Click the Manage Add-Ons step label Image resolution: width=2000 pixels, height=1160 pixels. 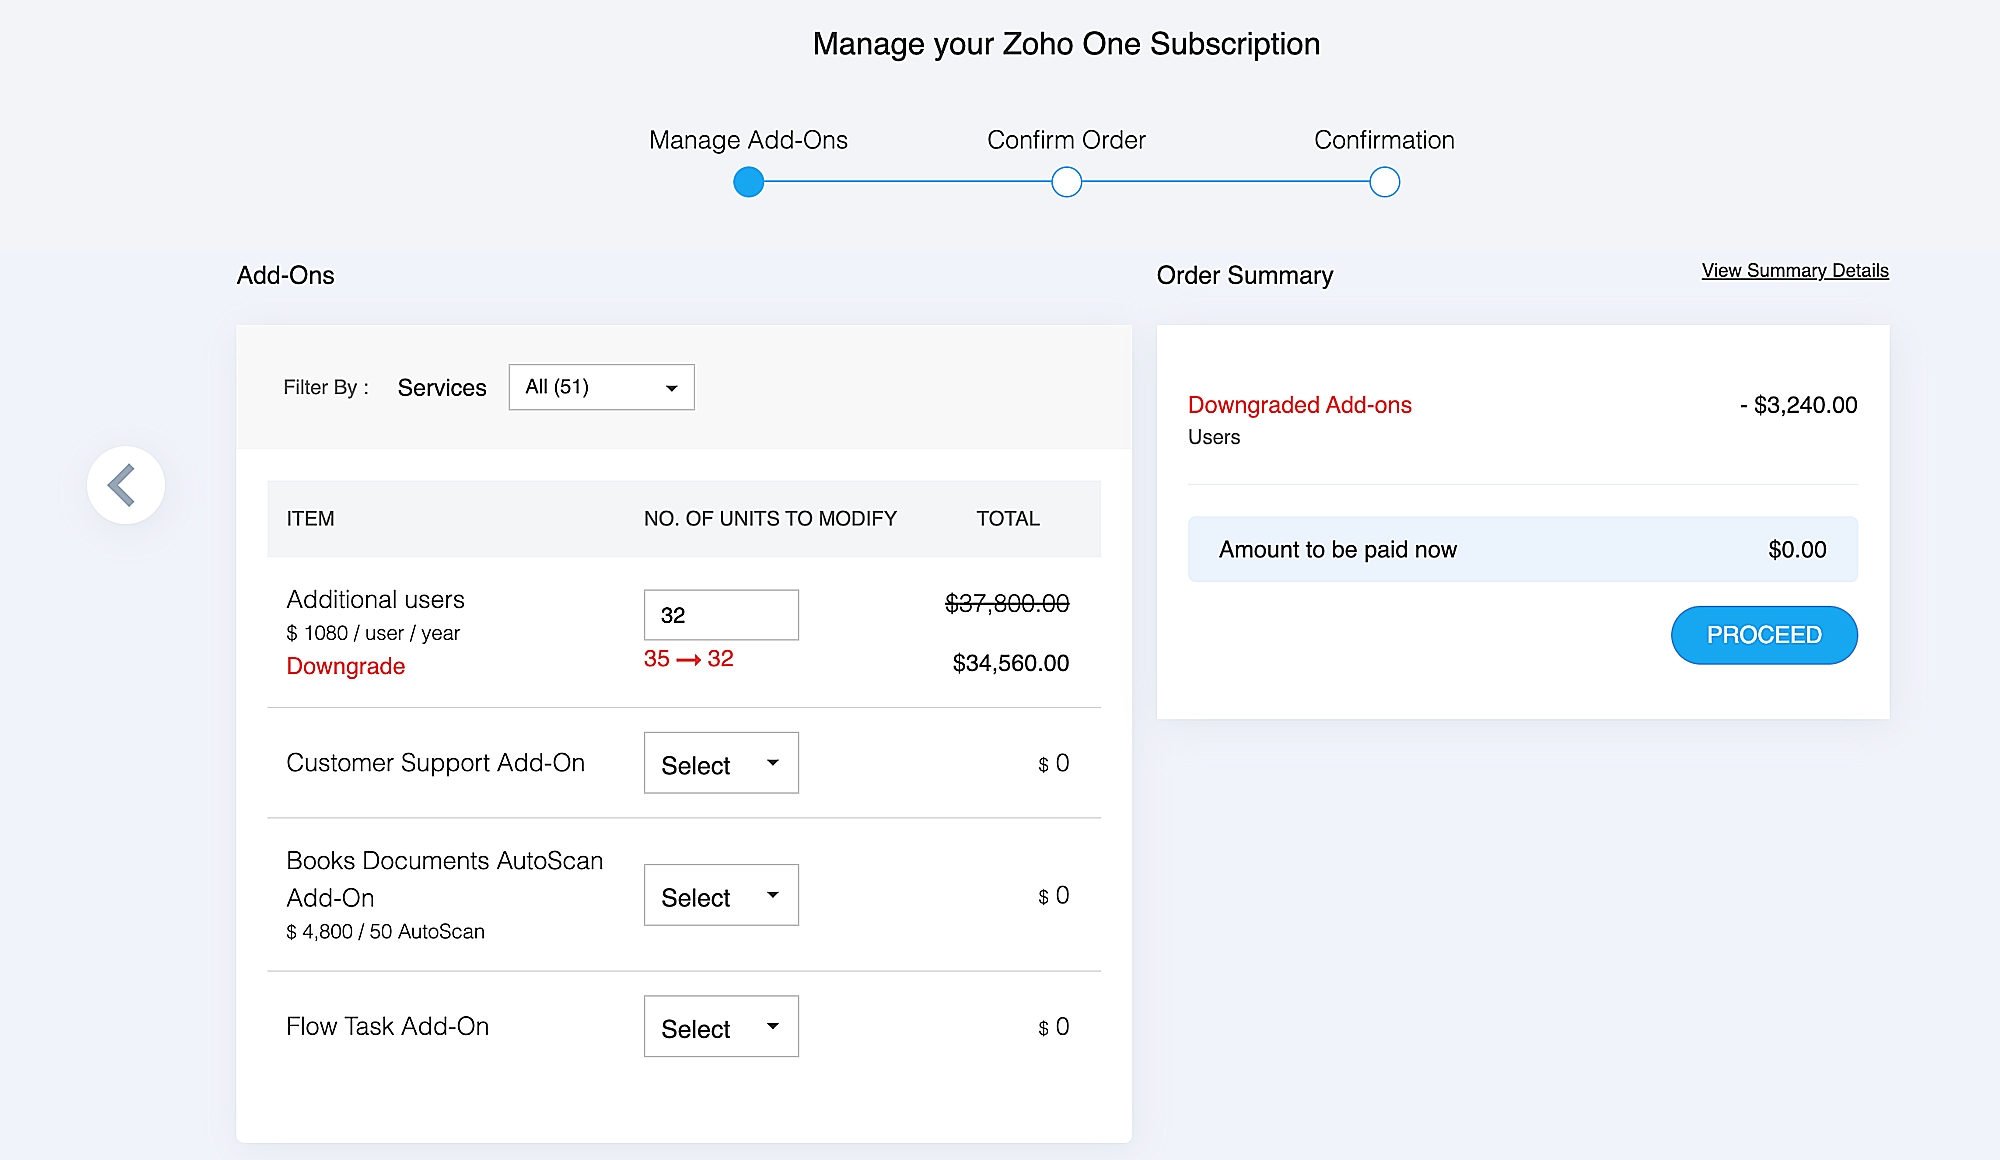pyautogui.click(x=748, y=140)
